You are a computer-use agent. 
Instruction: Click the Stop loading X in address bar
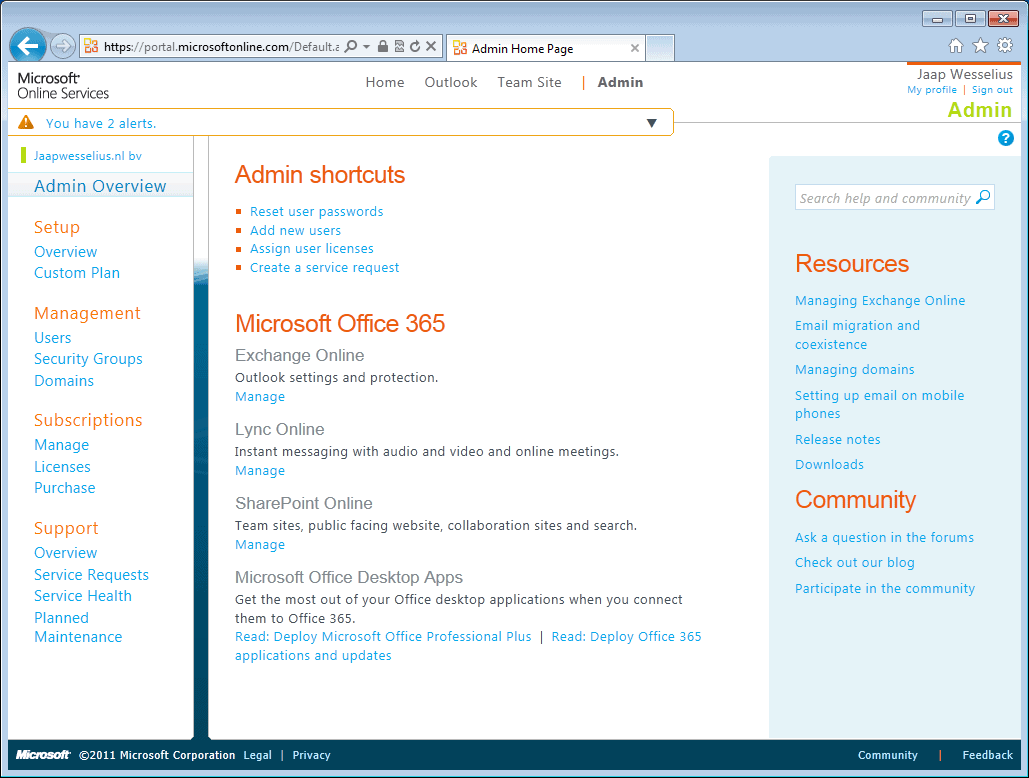click(431, 47)
